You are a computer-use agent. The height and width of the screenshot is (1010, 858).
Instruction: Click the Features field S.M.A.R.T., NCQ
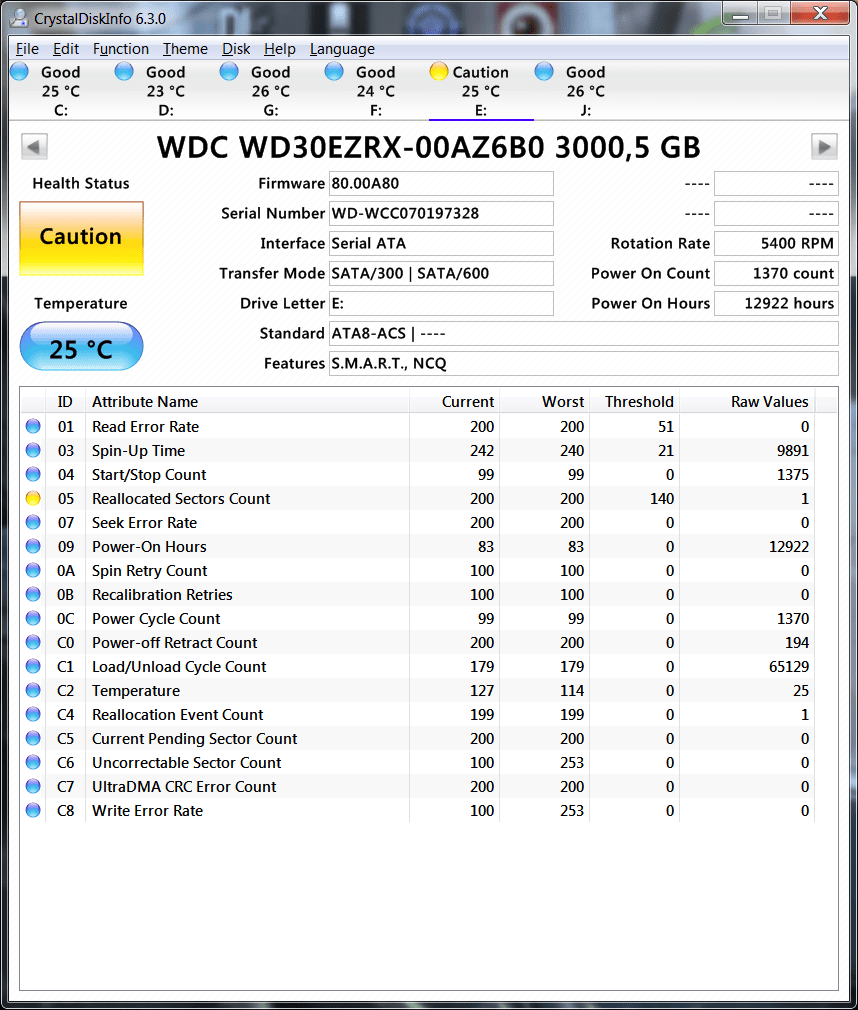click(x=584, y=363)
